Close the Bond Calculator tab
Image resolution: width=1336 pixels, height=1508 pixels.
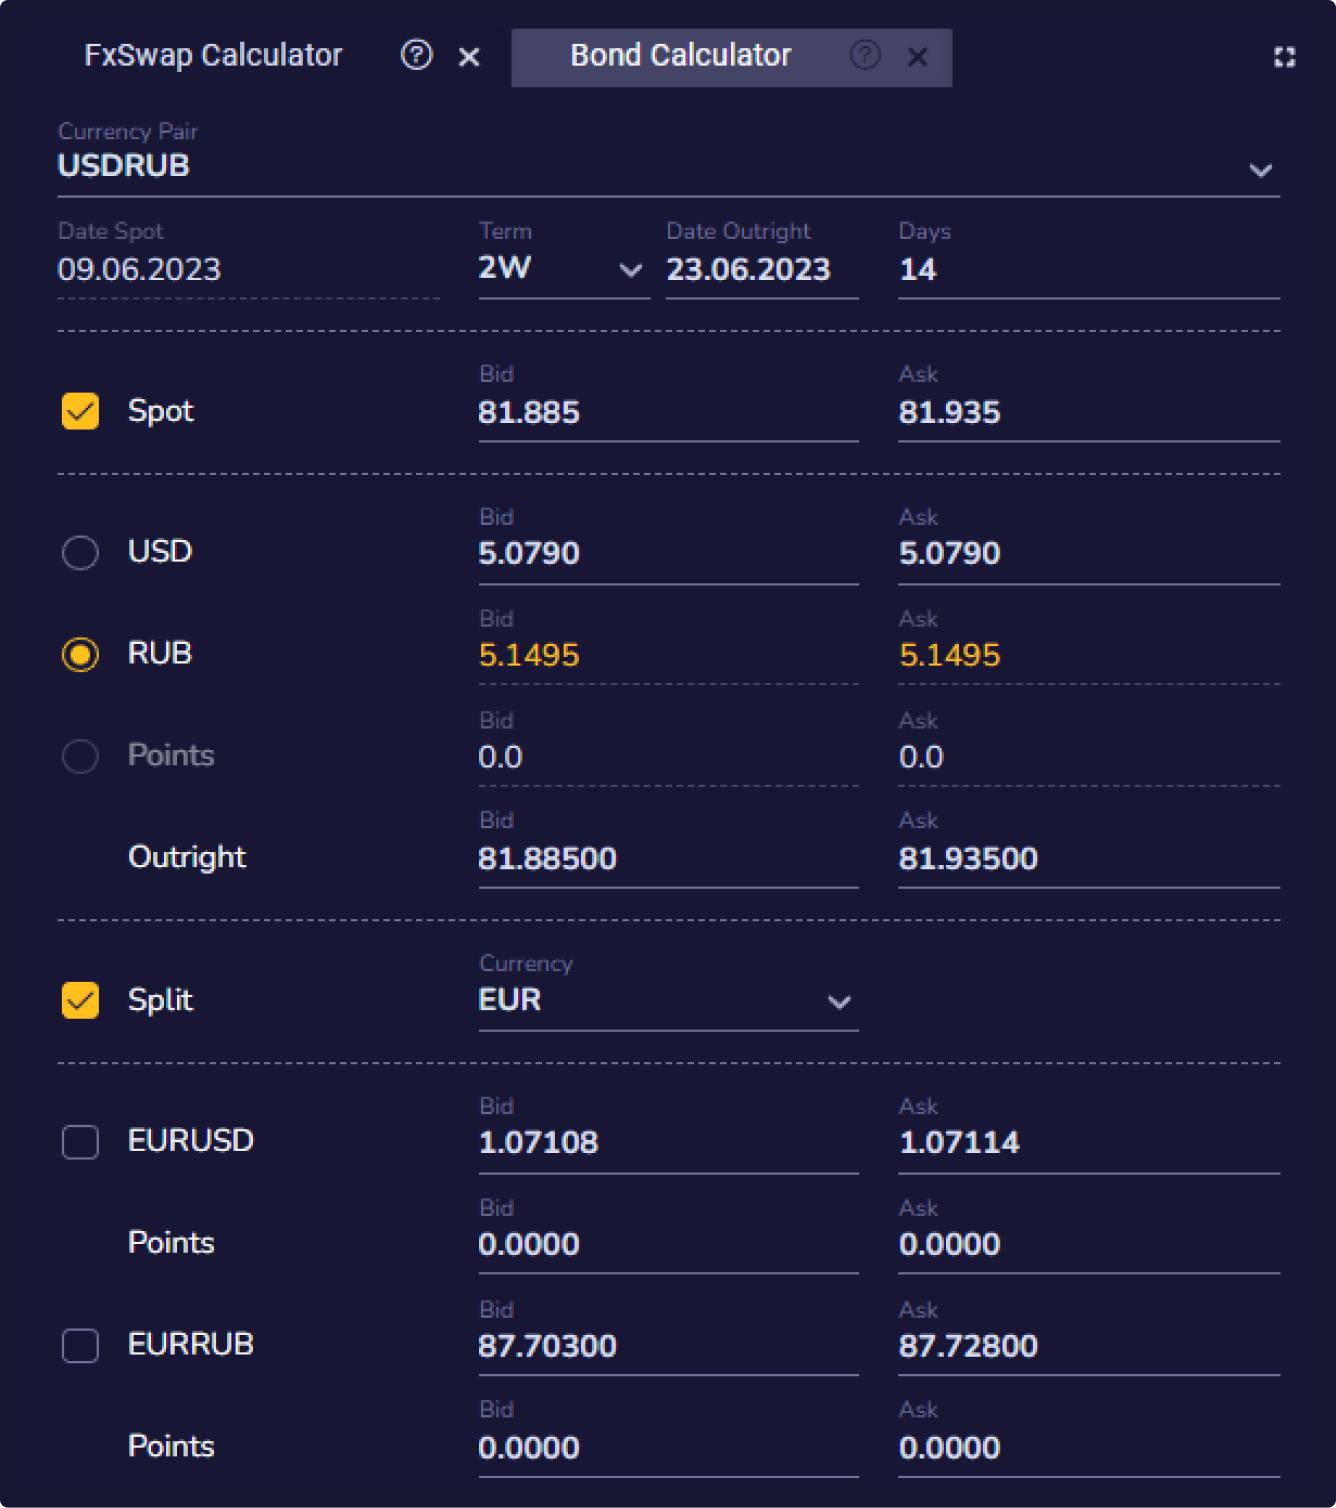coord(917,57)
